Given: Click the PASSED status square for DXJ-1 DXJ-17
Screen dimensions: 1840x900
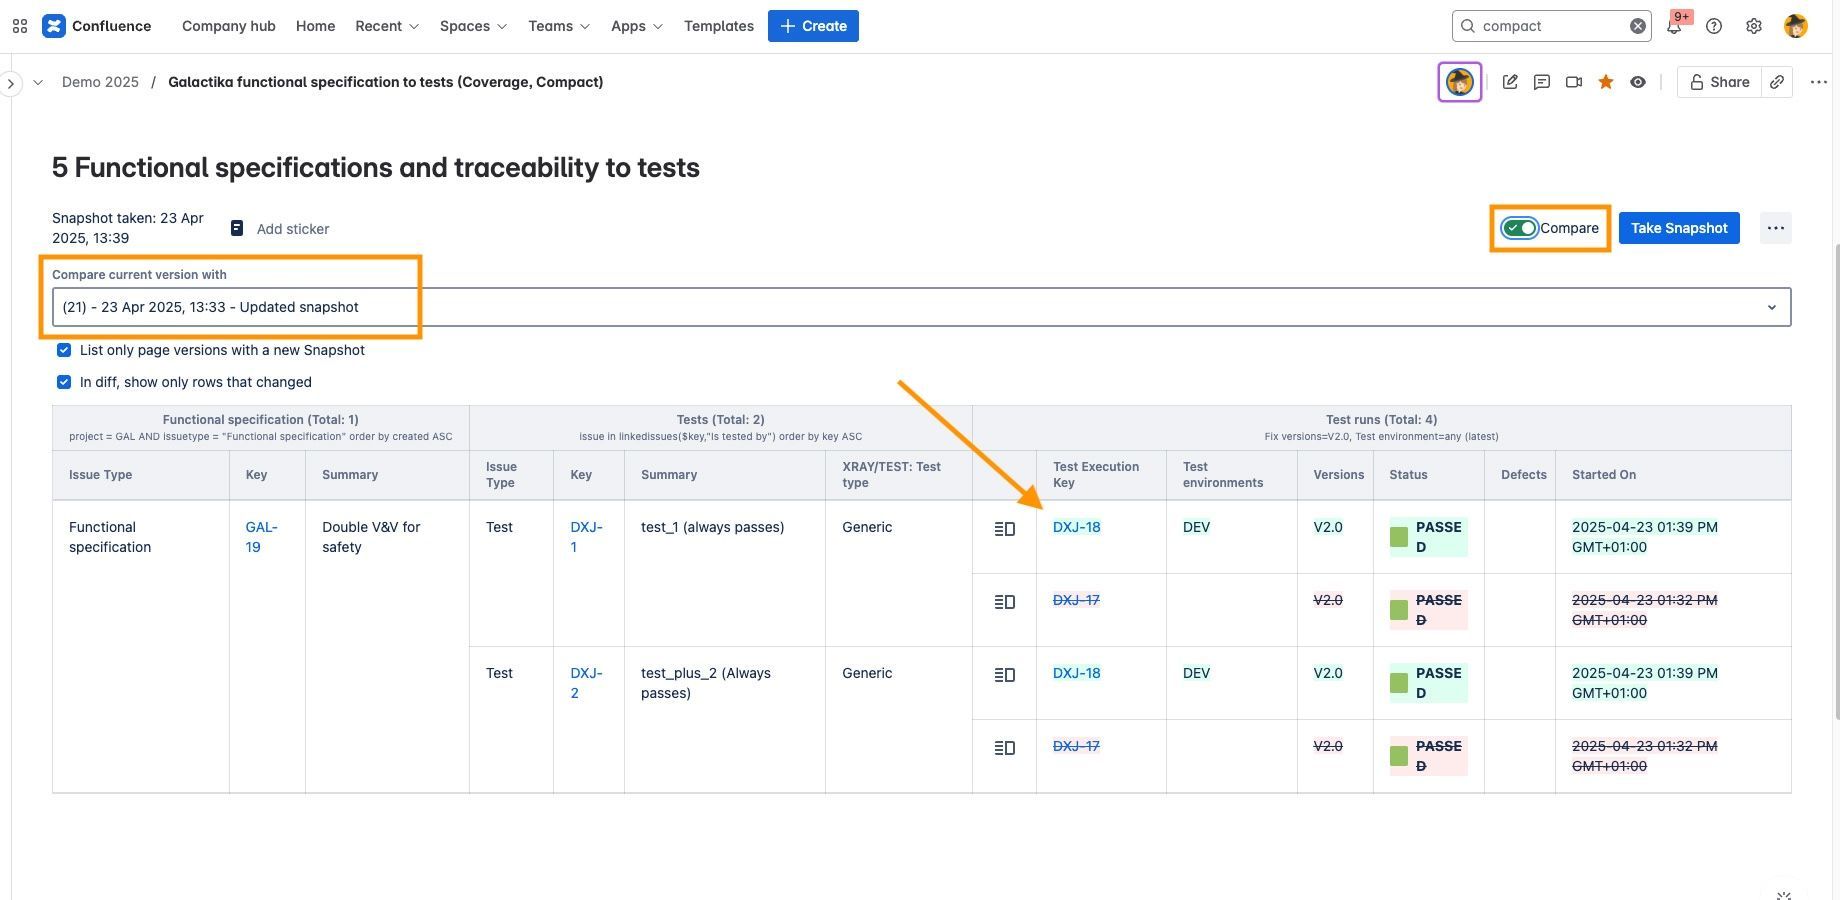Looking at the screenshot, I should pyautogui.click(x=1399, y=610).
